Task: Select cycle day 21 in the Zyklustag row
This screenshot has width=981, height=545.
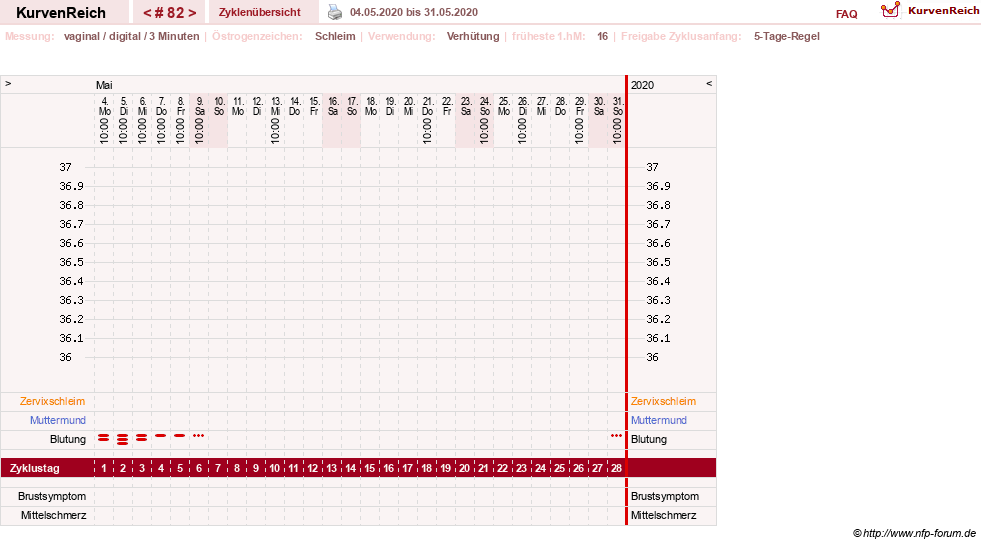Action: click(x=483, y=468)
